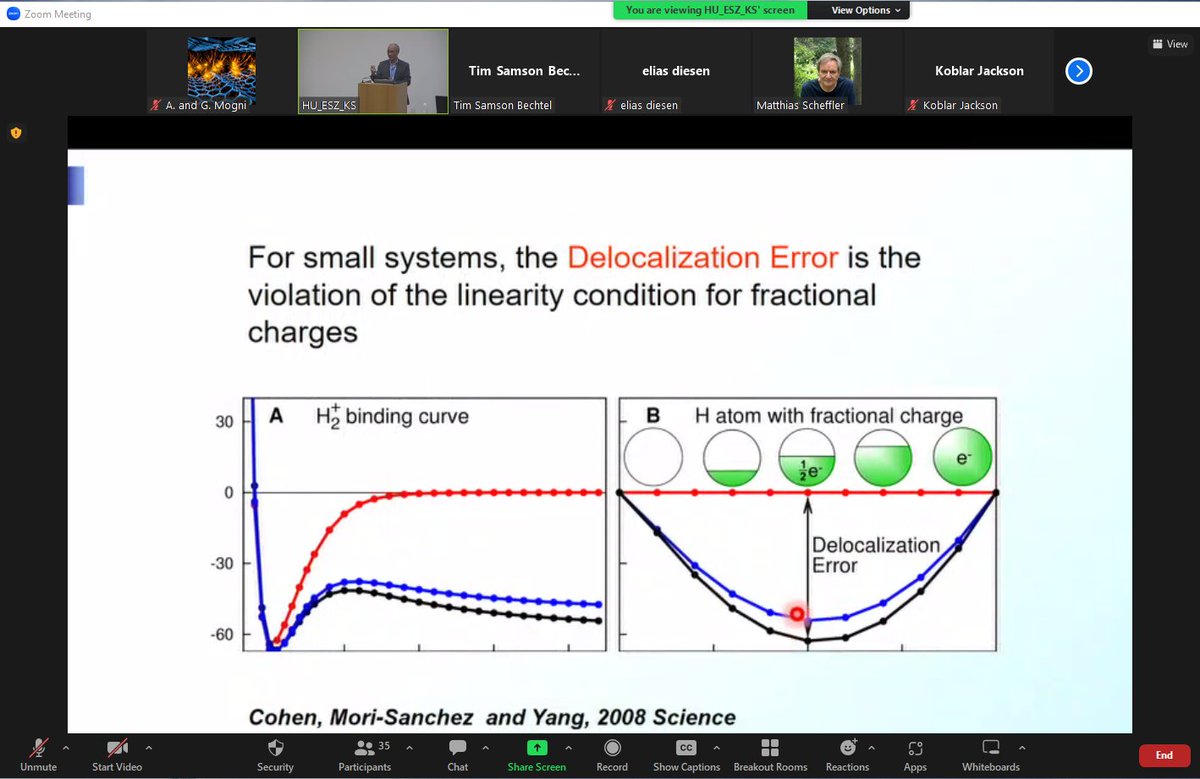
Task: Click the red End meeting button
Action: coord(1164,756)
